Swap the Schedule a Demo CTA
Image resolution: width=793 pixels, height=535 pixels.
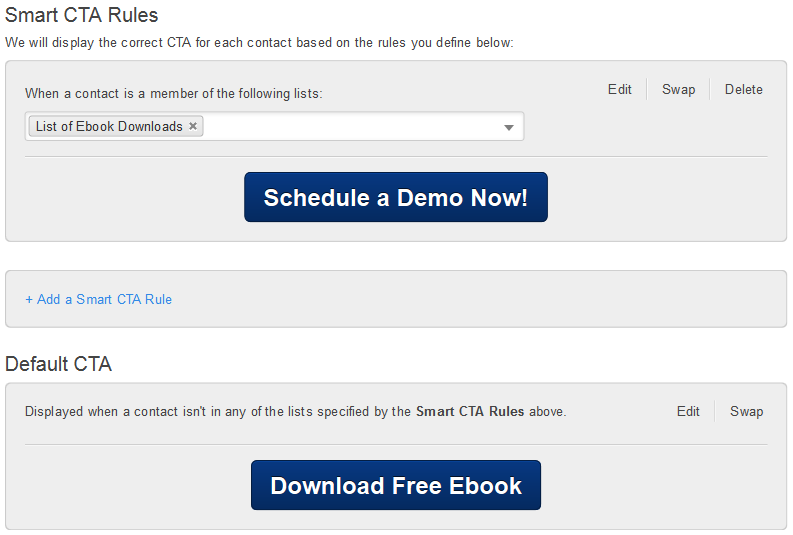678,89
